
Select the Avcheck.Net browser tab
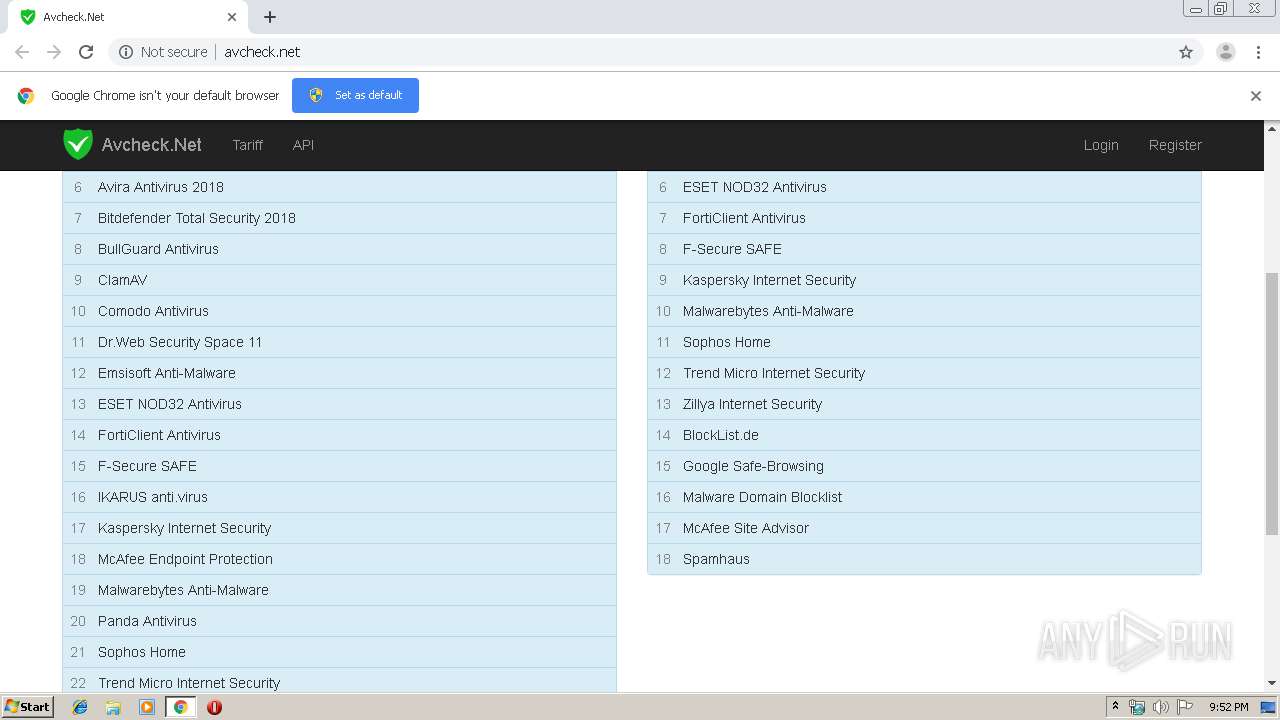[128, 17]
